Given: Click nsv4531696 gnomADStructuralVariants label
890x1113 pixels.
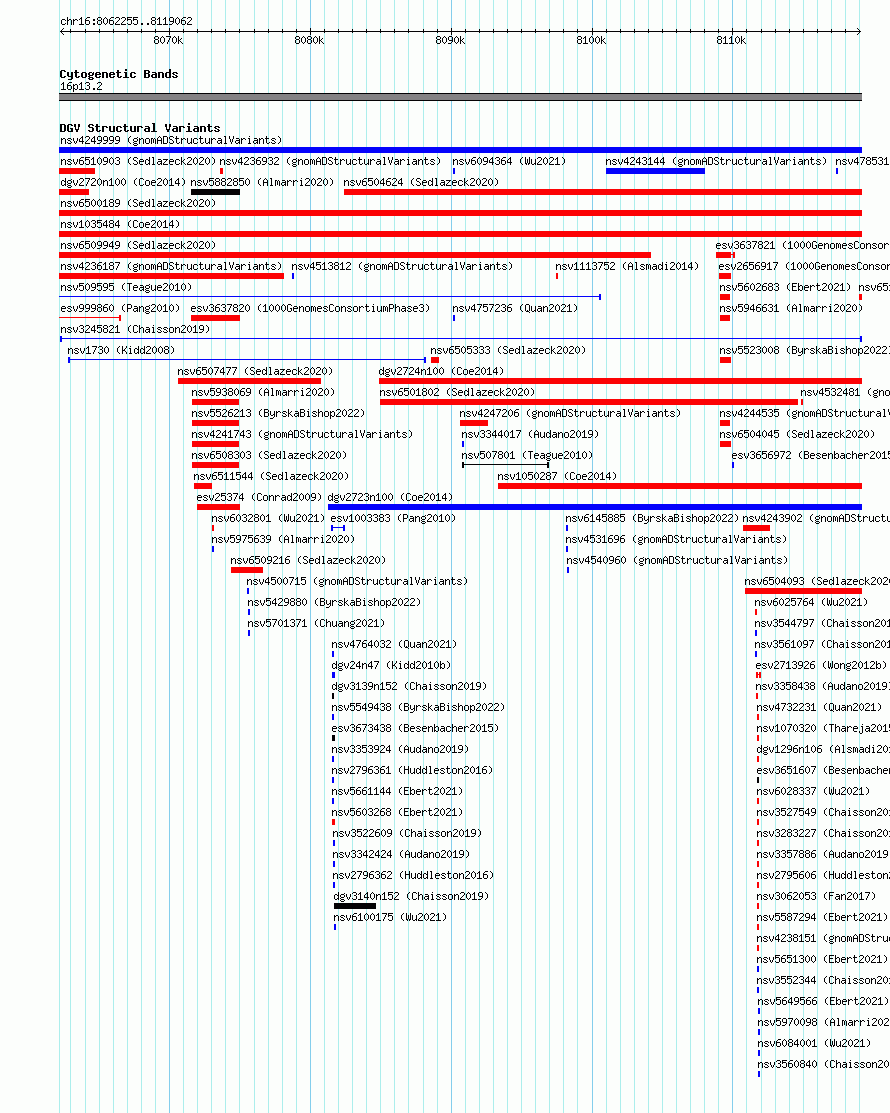Looking at the screenshot, I should (676, 539).
